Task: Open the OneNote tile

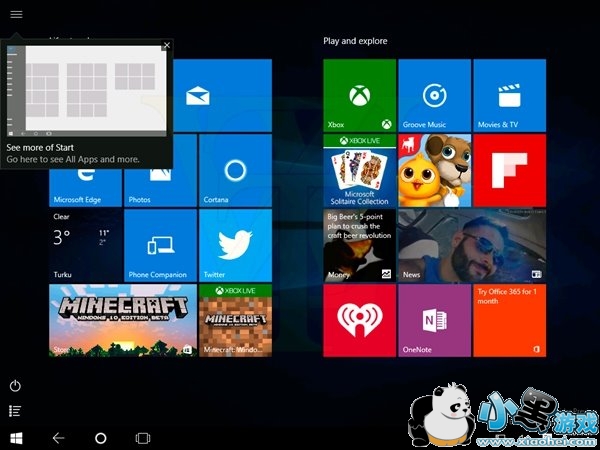Action: tap(434, 321)
